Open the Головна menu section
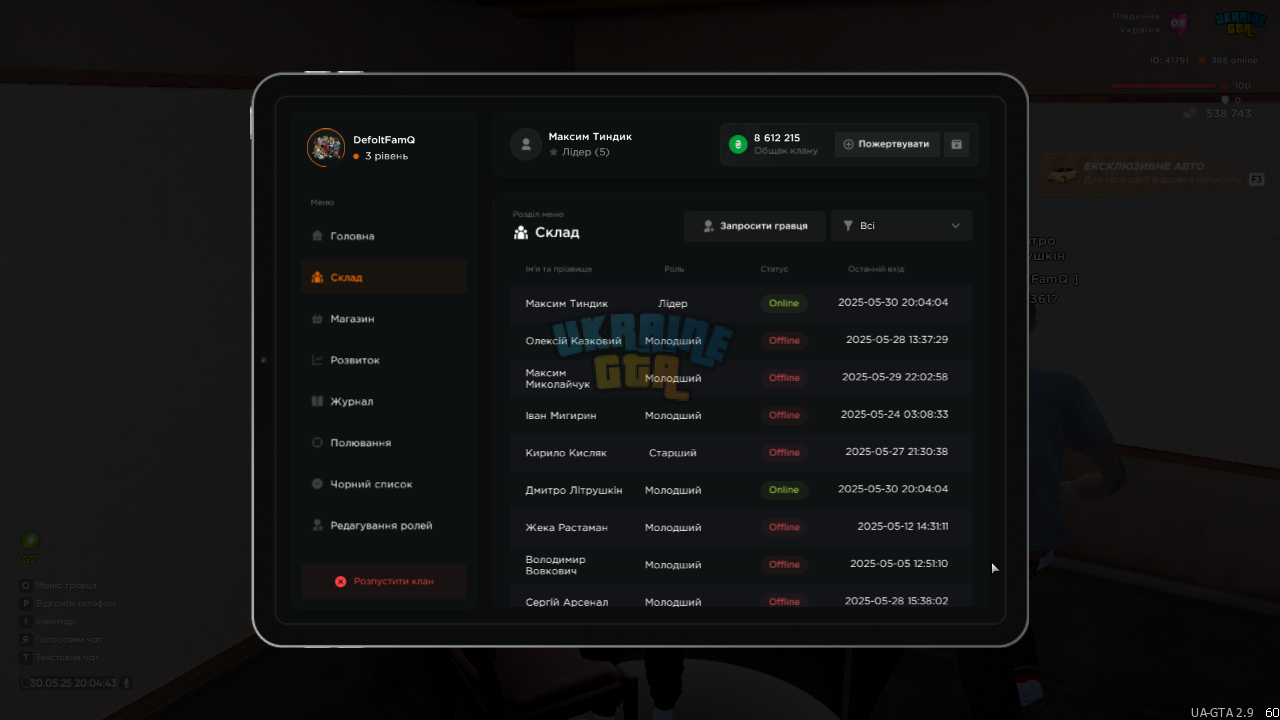The width and height of the screenshot is (1280, 720). 384,236
